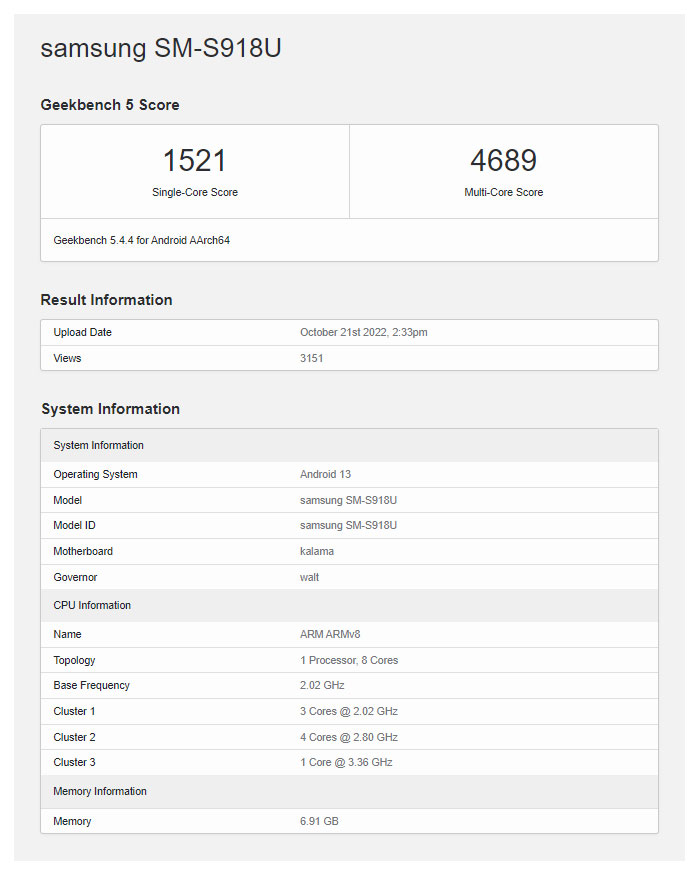Click the Cluster 3 value 1 Core @ 3.36 GHz
Screen dimensions: 700x876
tap(346, 762)
